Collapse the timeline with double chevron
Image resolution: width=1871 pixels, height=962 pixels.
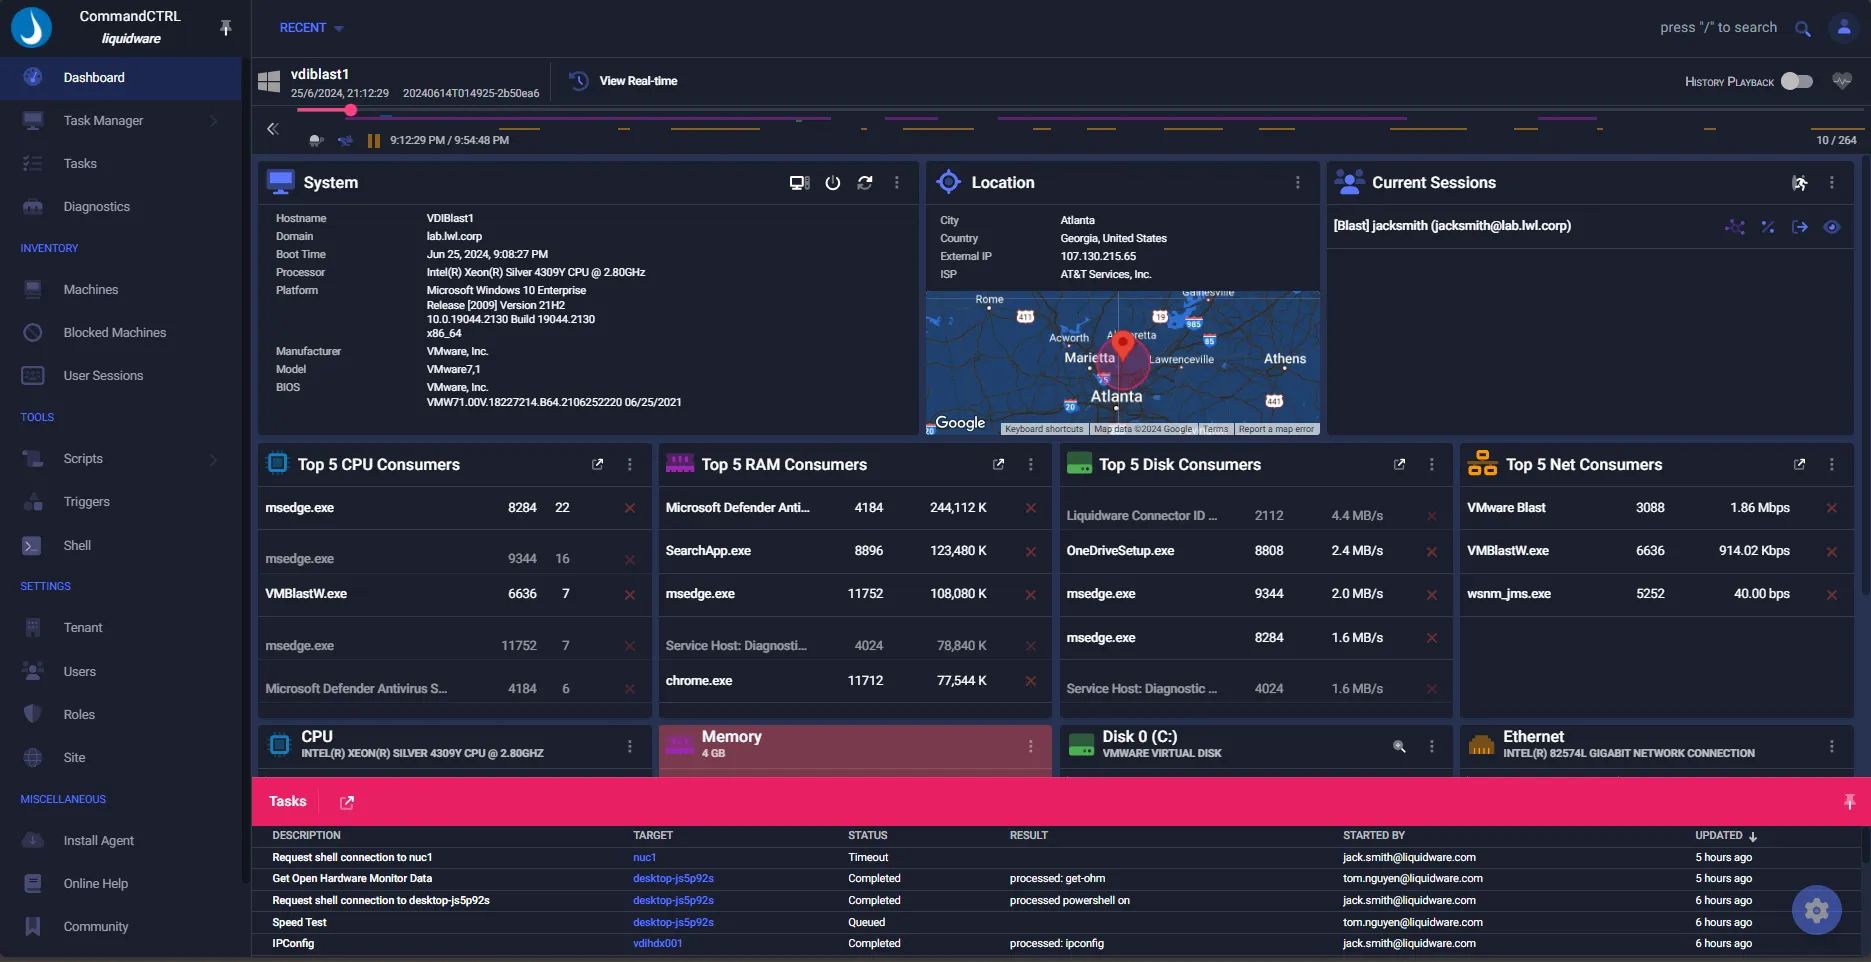(272, 128)
